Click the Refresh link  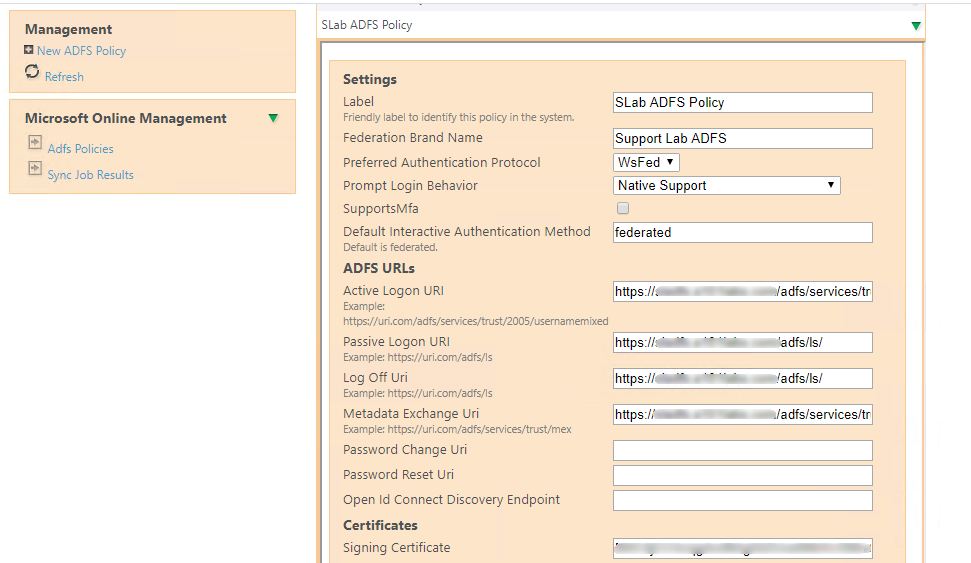point(64,77)
